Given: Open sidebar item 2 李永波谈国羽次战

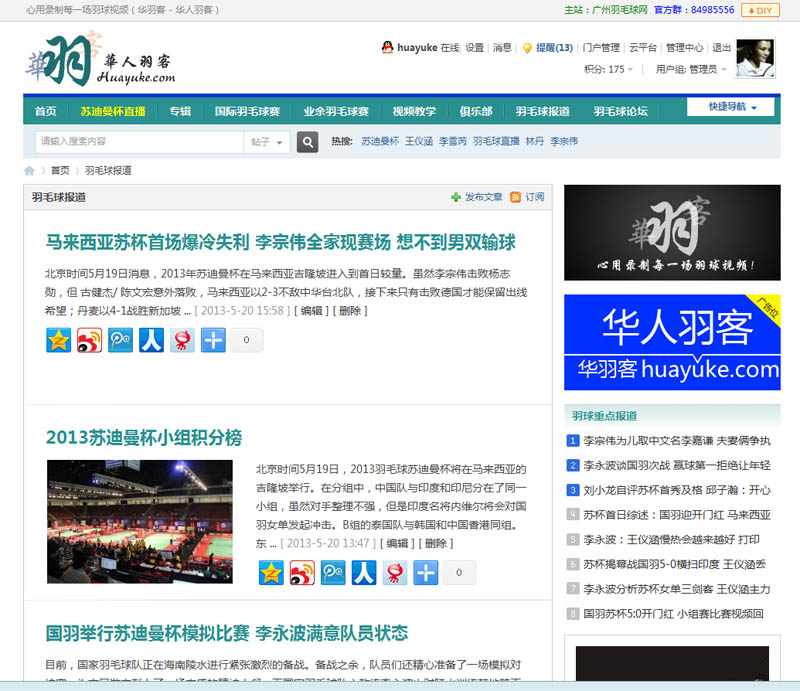Looking at the screenshot, I should (677, 465).
